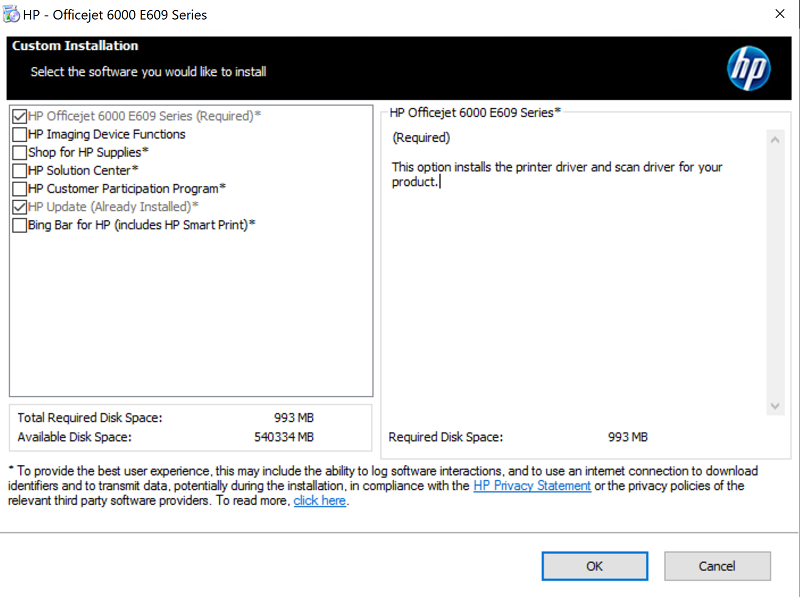Toggle the HP Update checkbox
The width and height of the screenshot is (800, 597).
pos(19,207)
